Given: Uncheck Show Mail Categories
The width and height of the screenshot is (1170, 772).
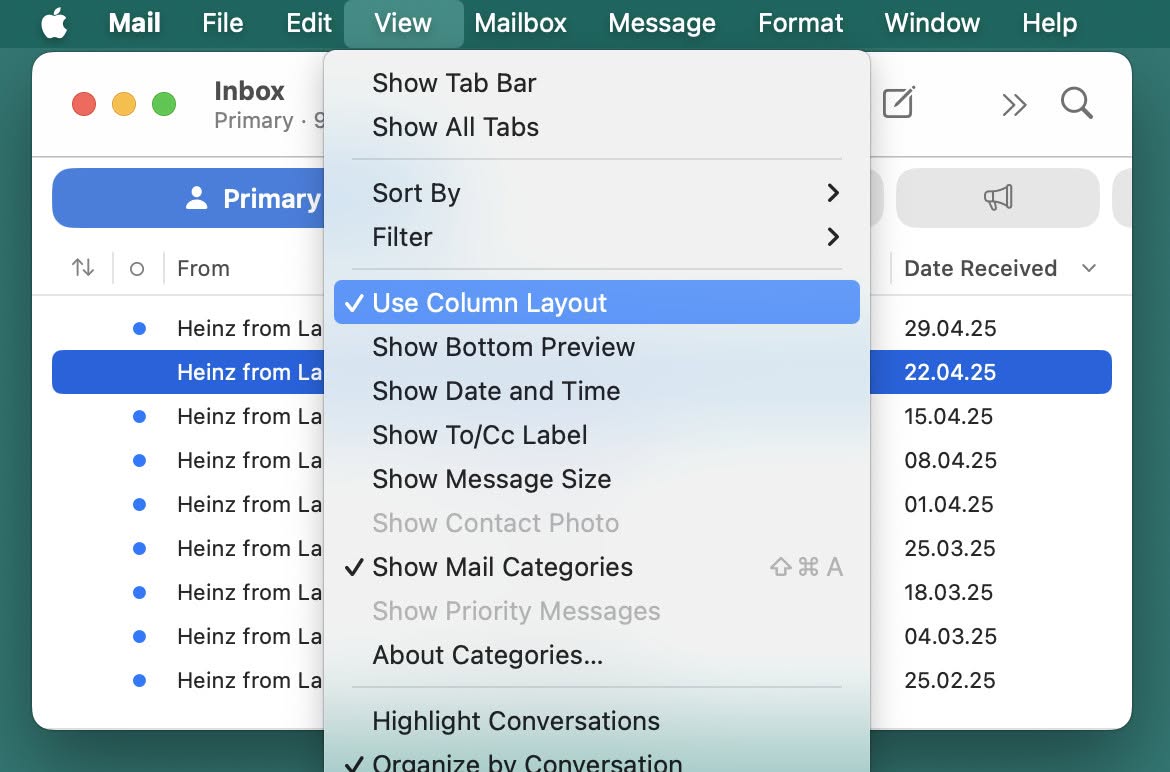Looking at the screenshot, I should click(597, 567).
